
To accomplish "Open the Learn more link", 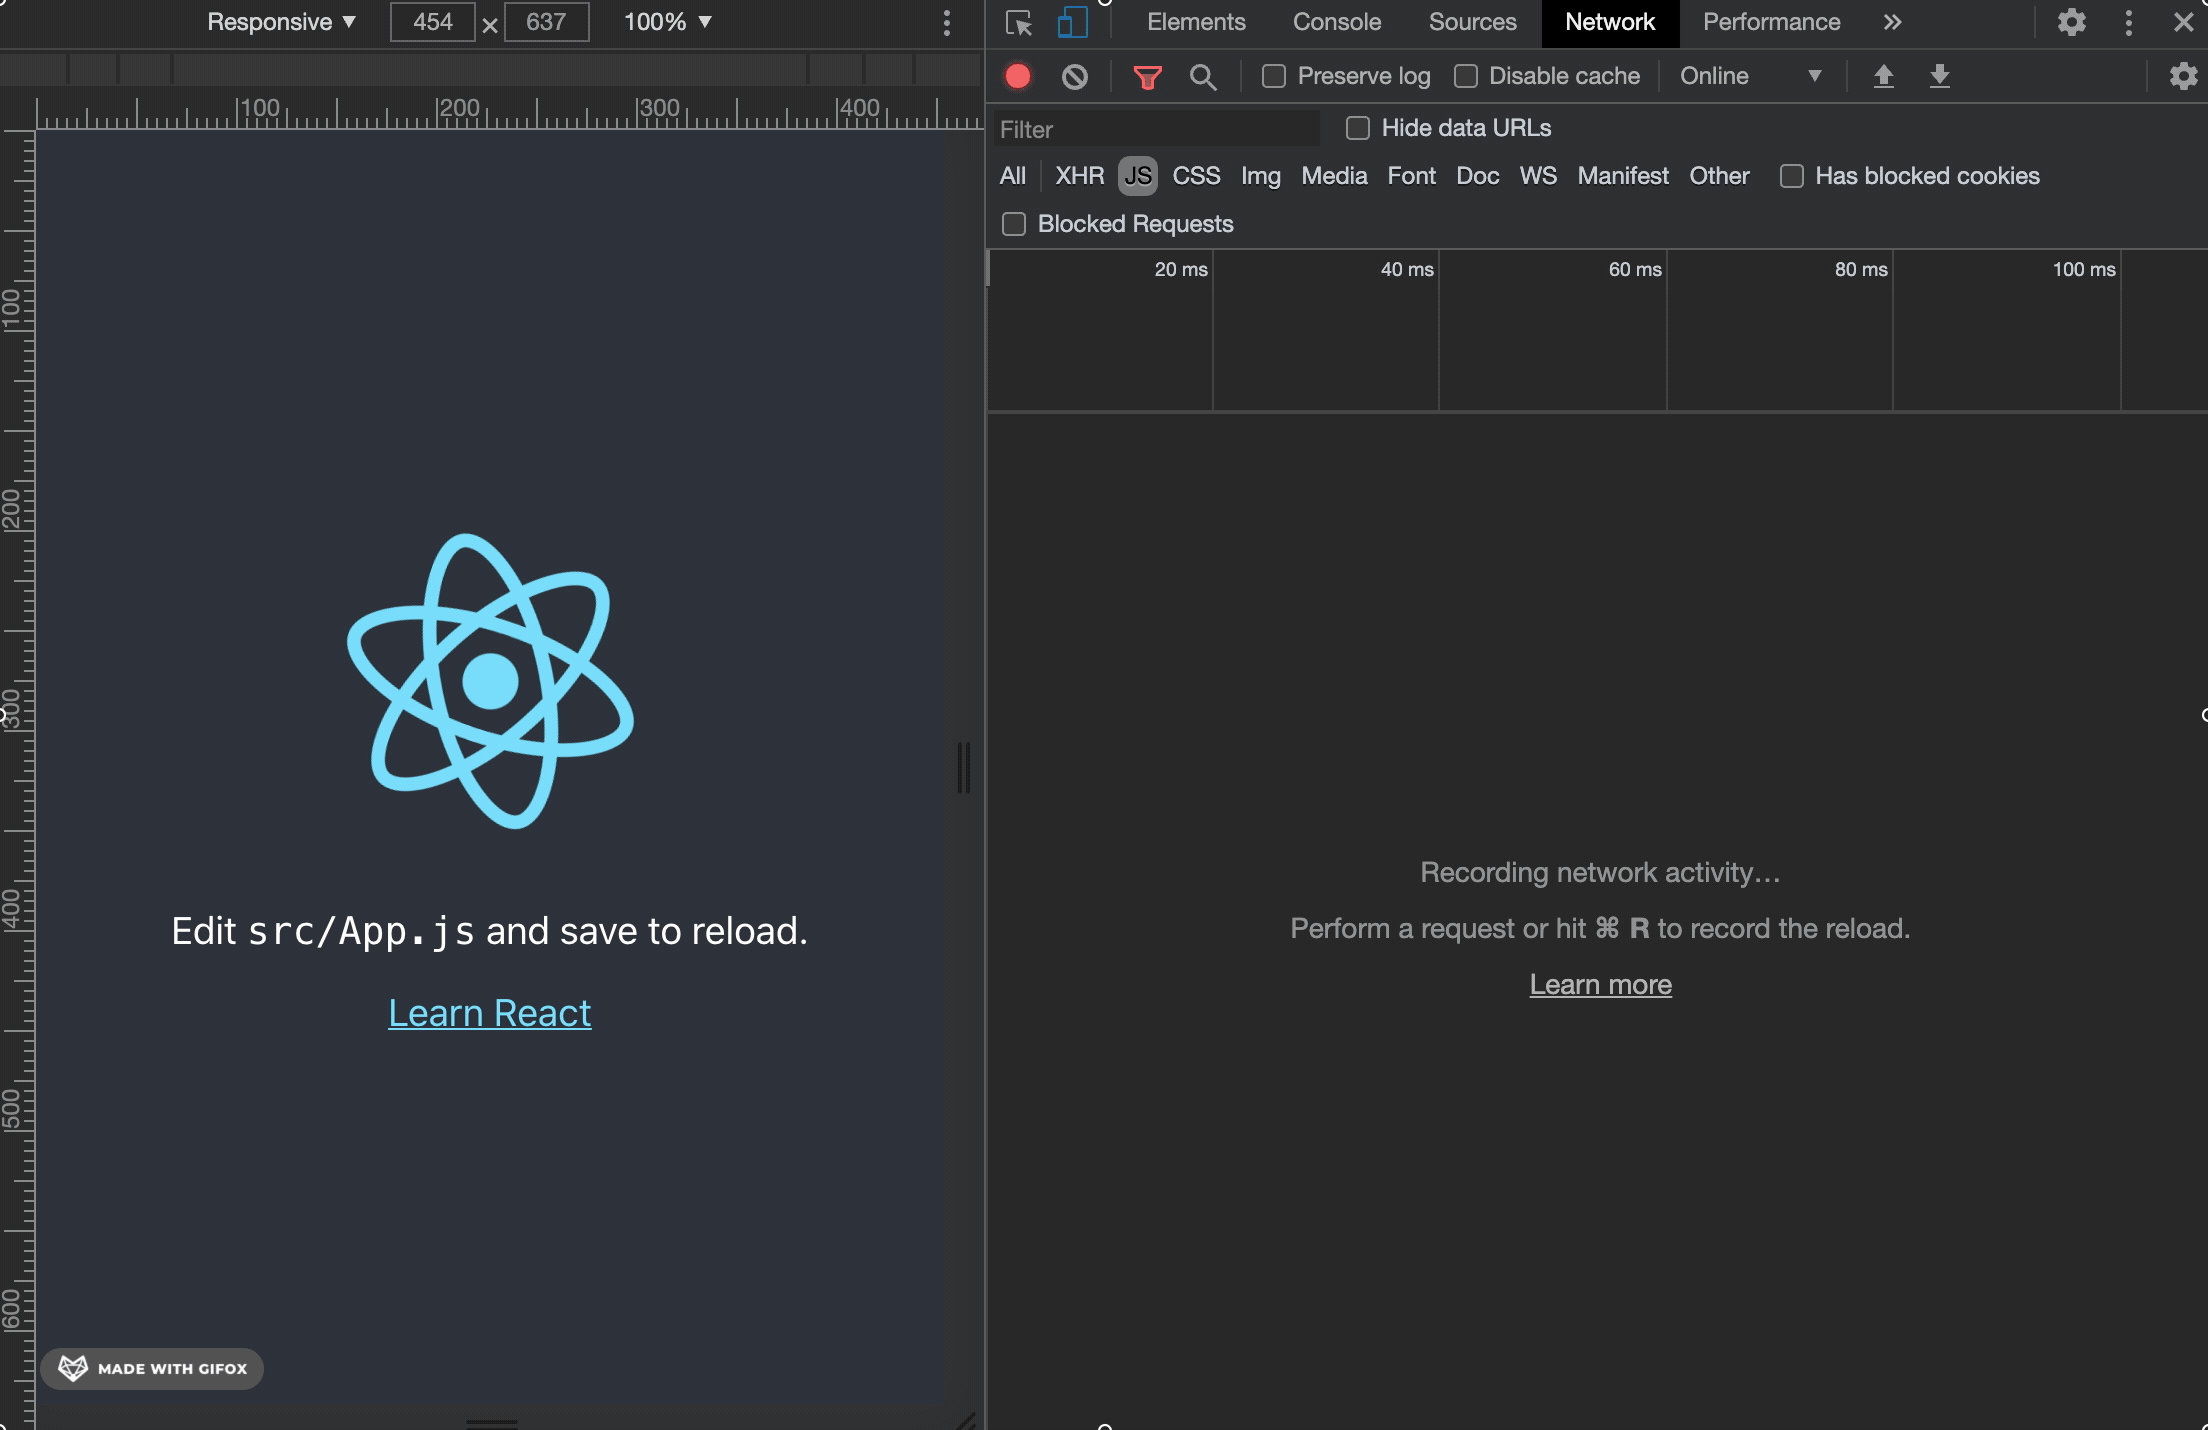I will pyautogui.click(x=1600, y=985).
